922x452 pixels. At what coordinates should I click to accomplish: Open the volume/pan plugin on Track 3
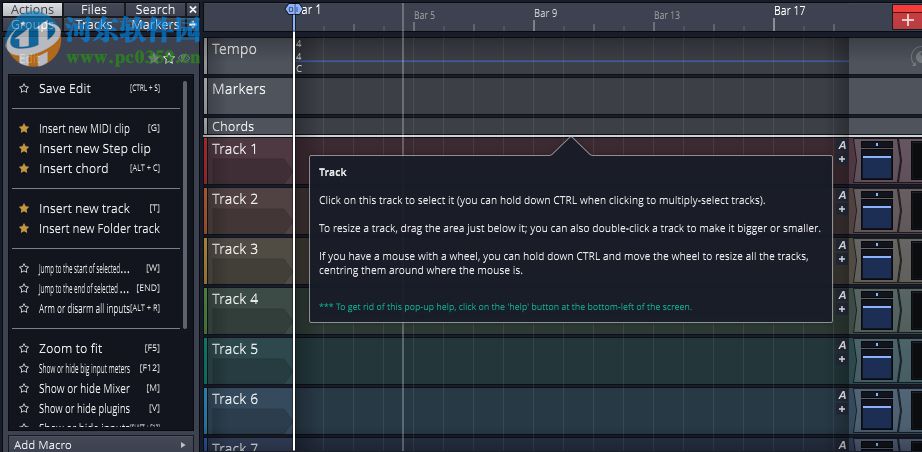(x=877, y=260)
